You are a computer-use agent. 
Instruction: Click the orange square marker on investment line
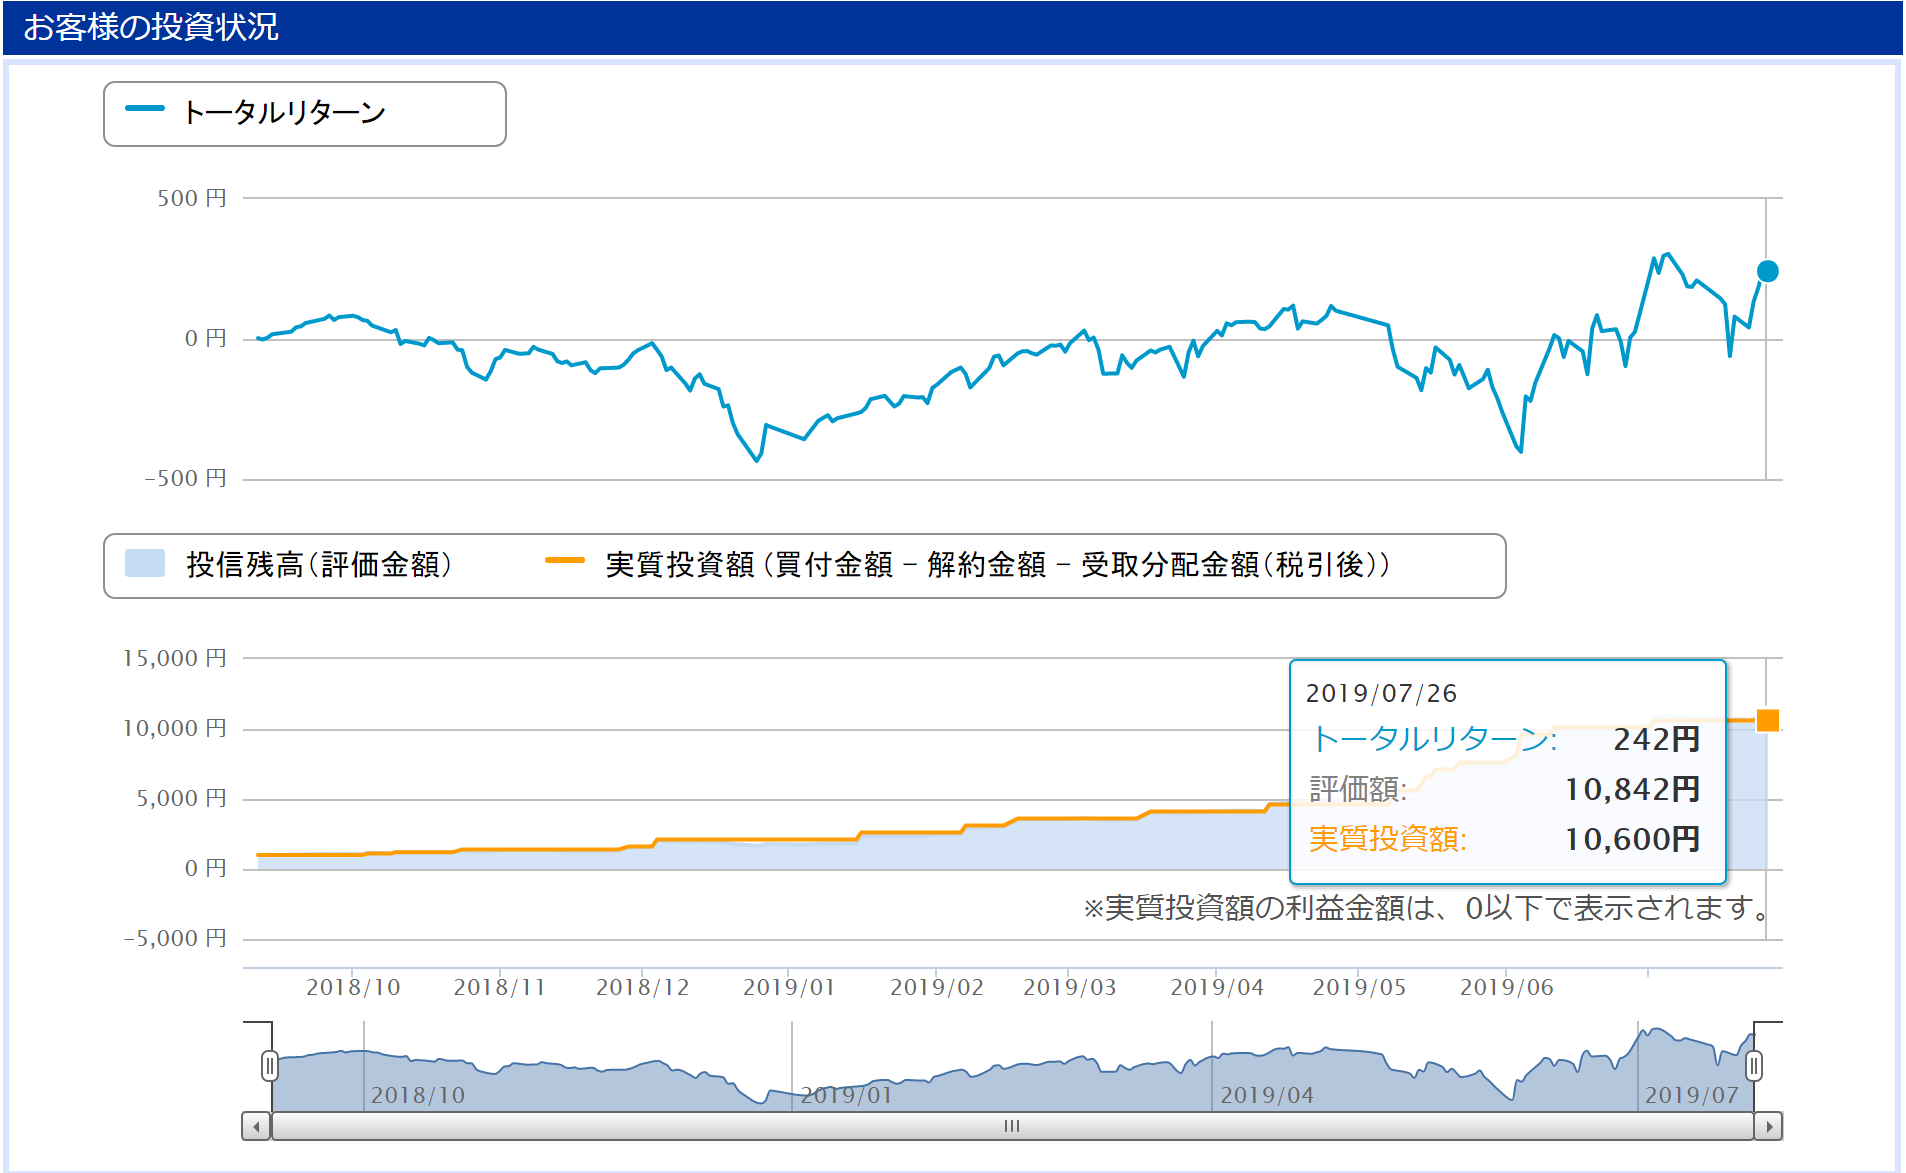1767,720
